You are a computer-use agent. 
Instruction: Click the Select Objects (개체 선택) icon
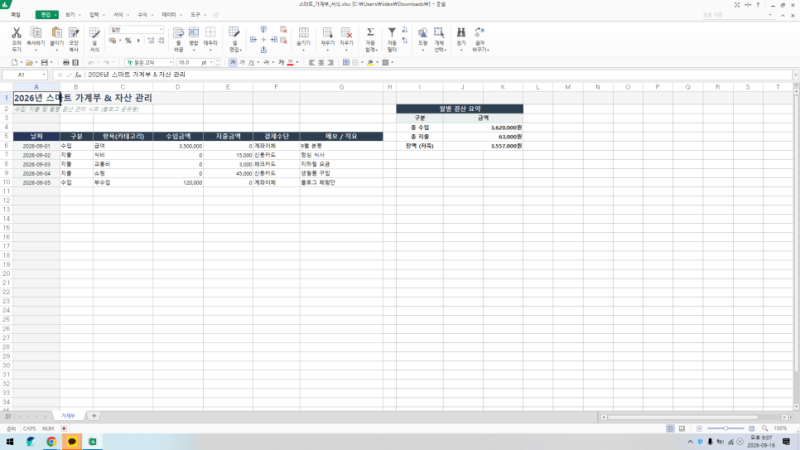[x=439, y=34]
